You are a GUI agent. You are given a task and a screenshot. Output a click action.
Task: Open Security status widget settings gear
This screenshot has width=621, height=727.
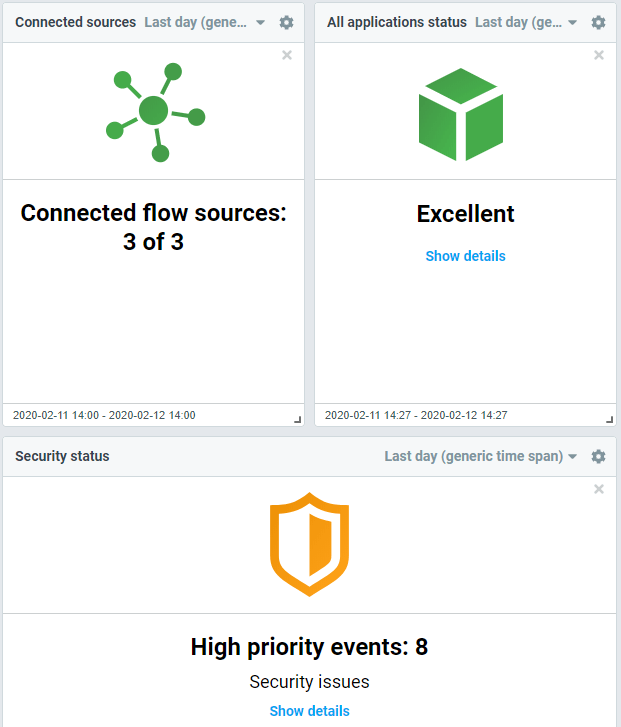tap(598, 456)
